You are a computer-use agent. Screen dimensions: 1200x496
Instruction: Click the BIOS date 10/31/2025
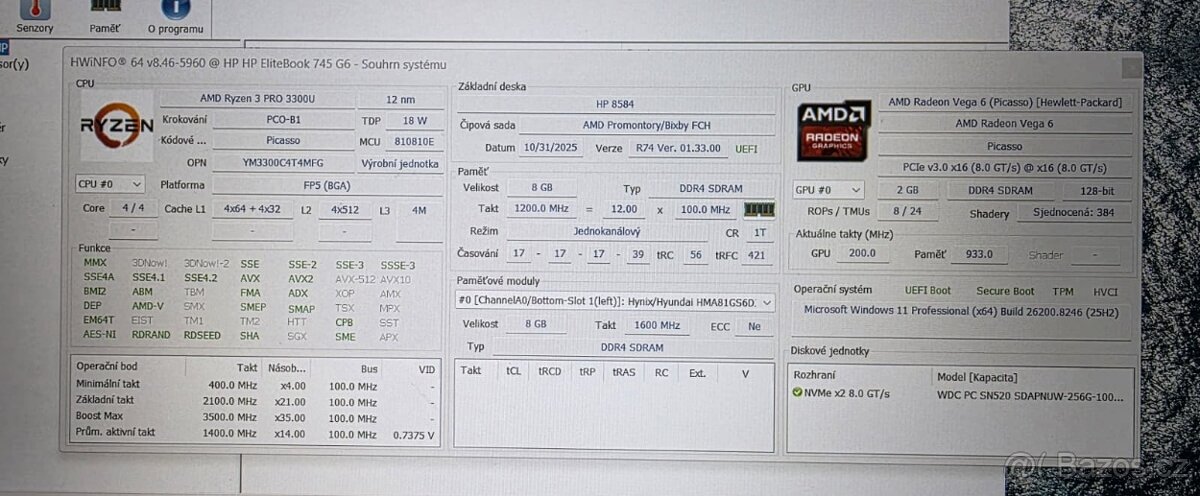coord(549,147)
